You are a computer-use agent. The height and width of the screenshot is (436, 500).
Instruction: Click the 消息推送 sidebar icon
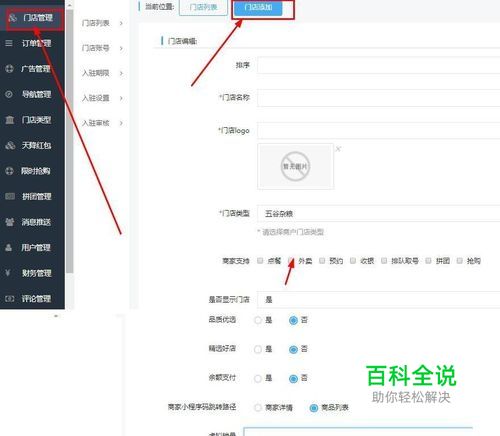coord(10,222)
